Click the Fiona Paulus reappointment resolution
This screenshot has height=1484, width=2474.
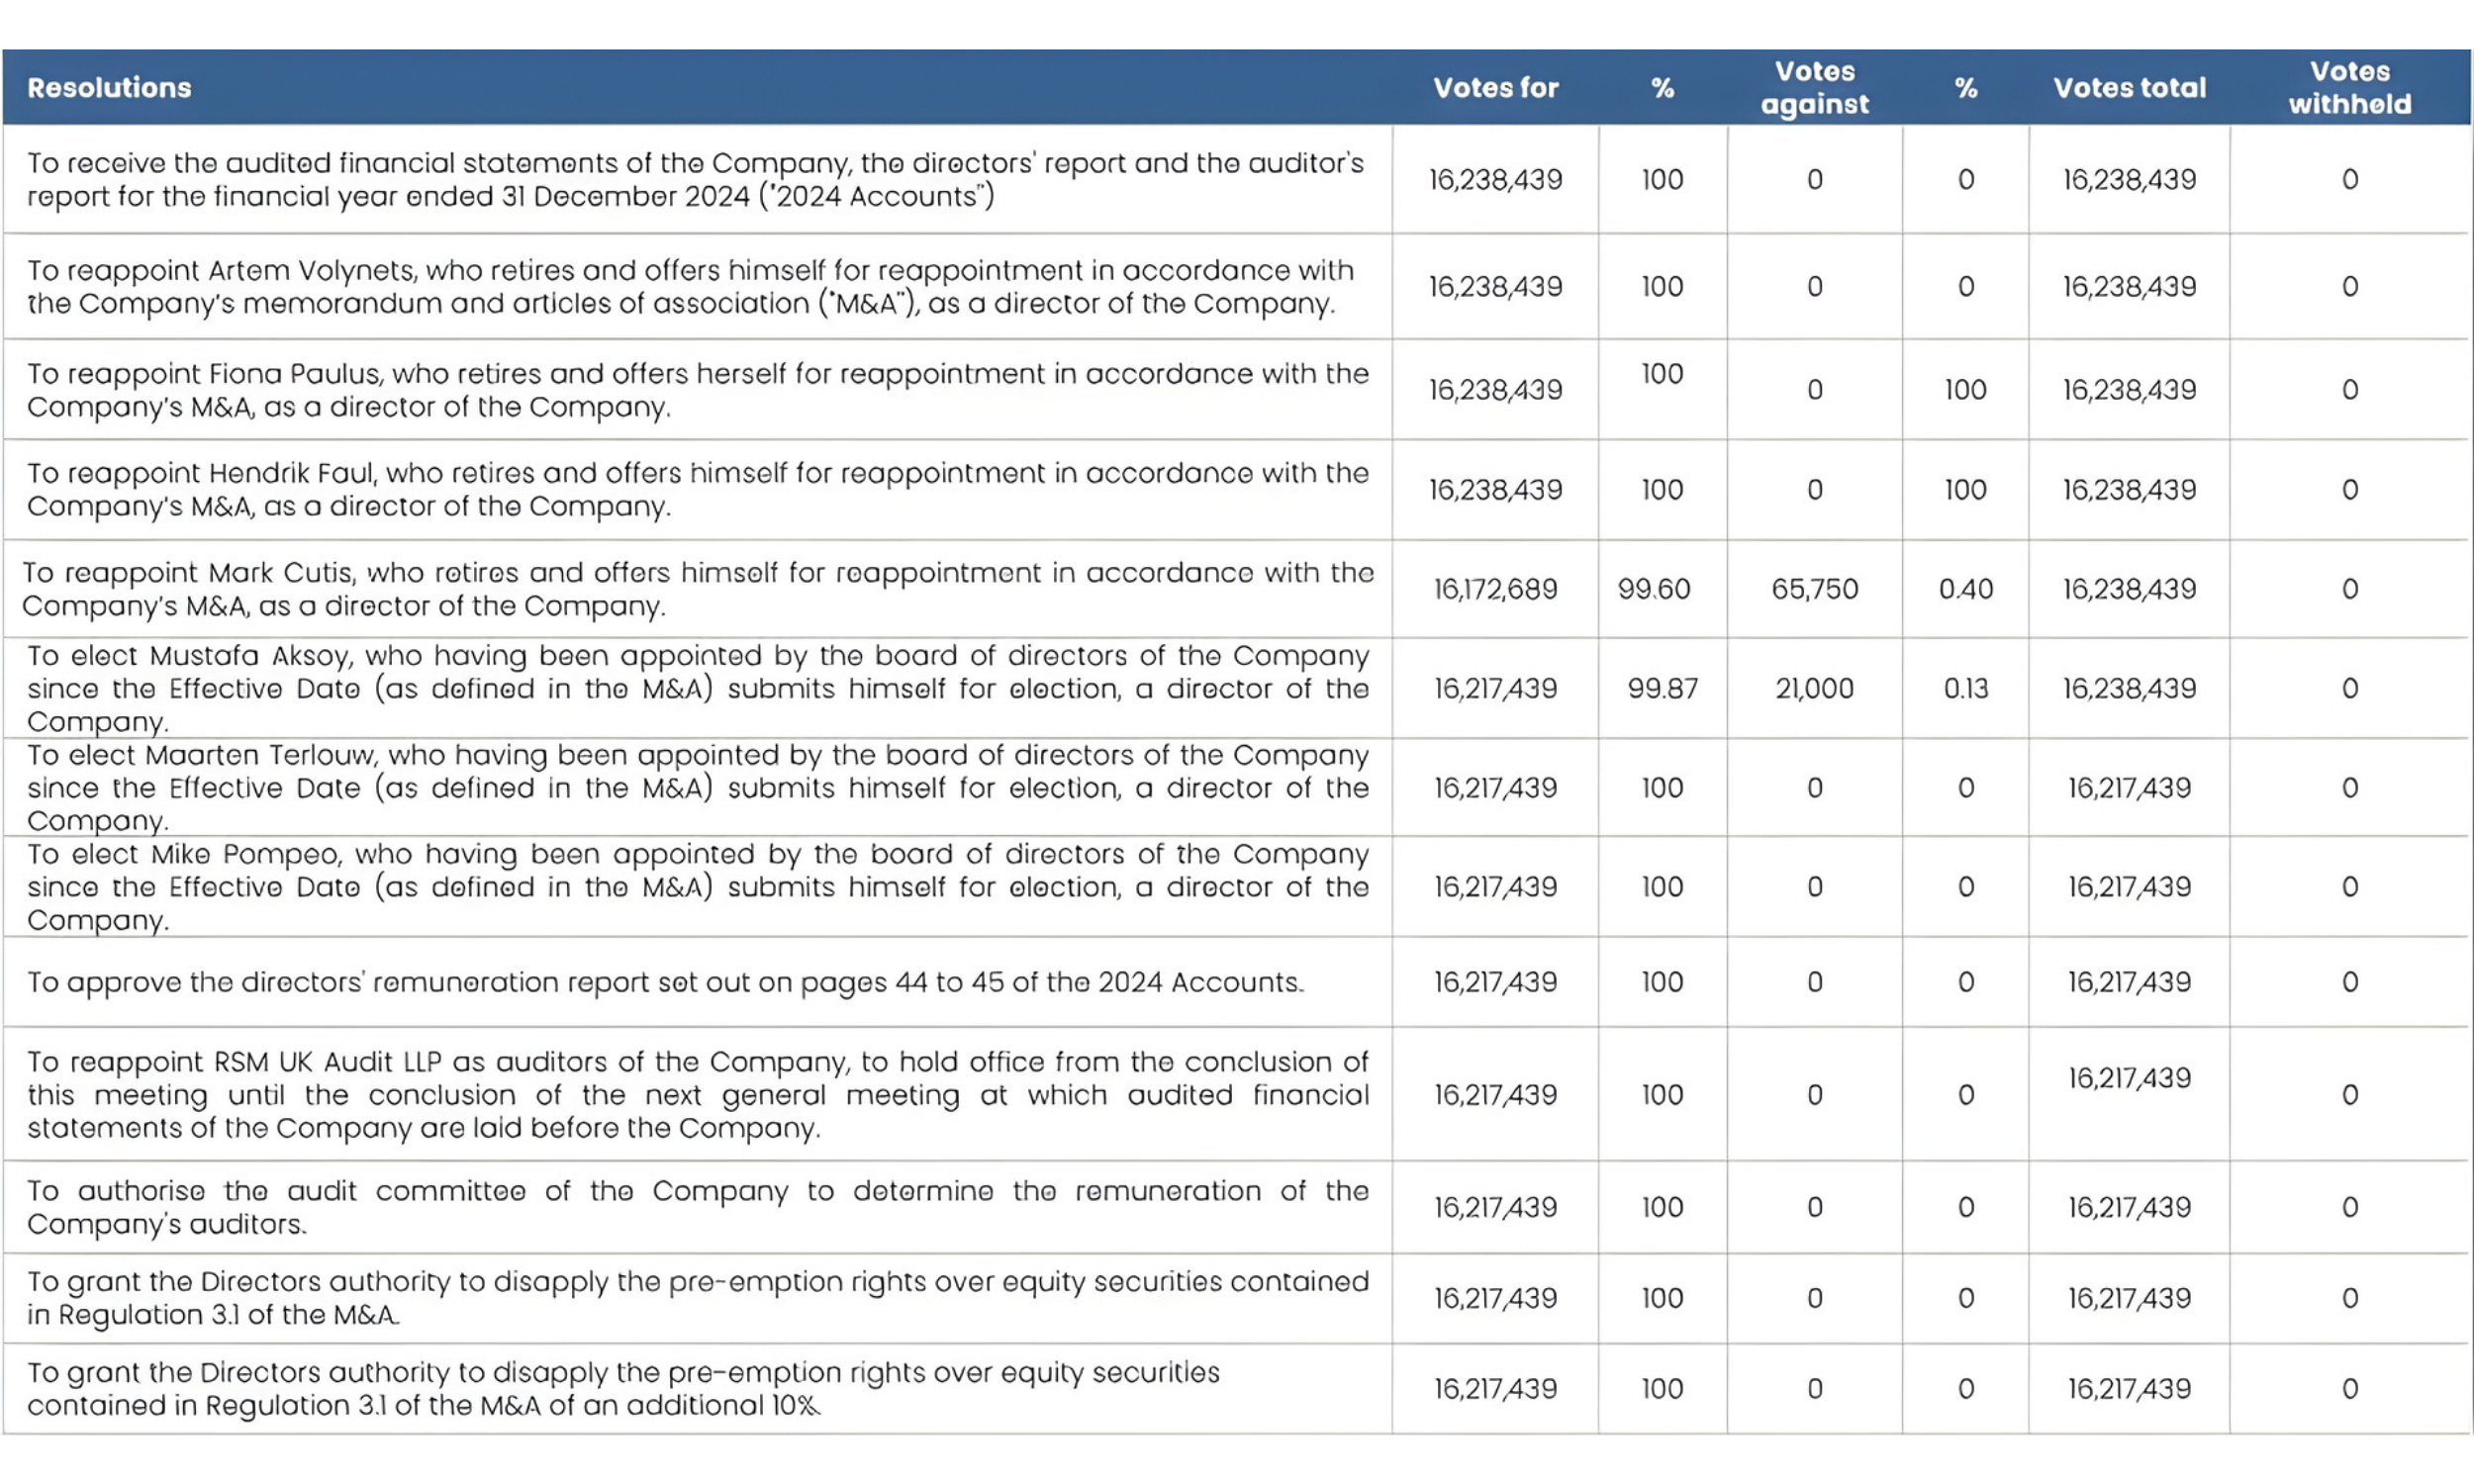coord(697,390)
